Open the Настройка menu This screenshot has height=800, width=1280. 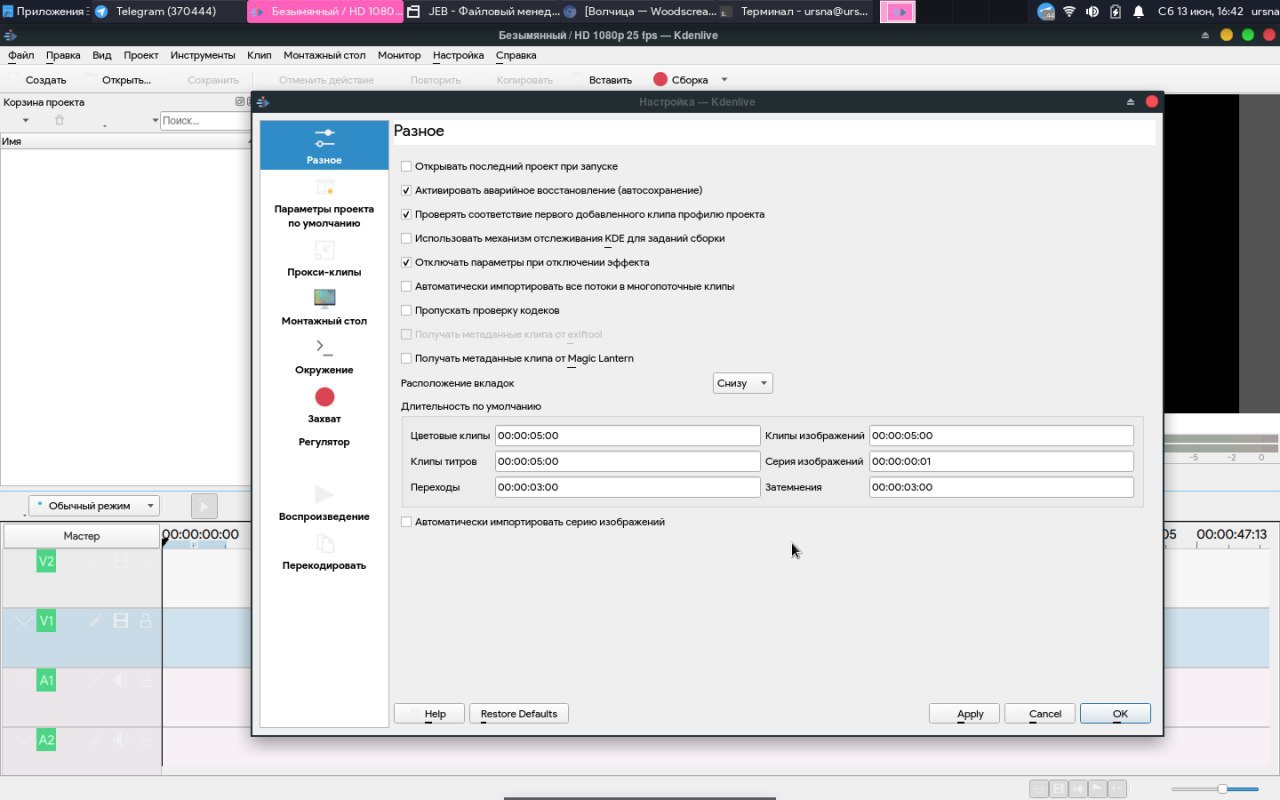[458, 55]
